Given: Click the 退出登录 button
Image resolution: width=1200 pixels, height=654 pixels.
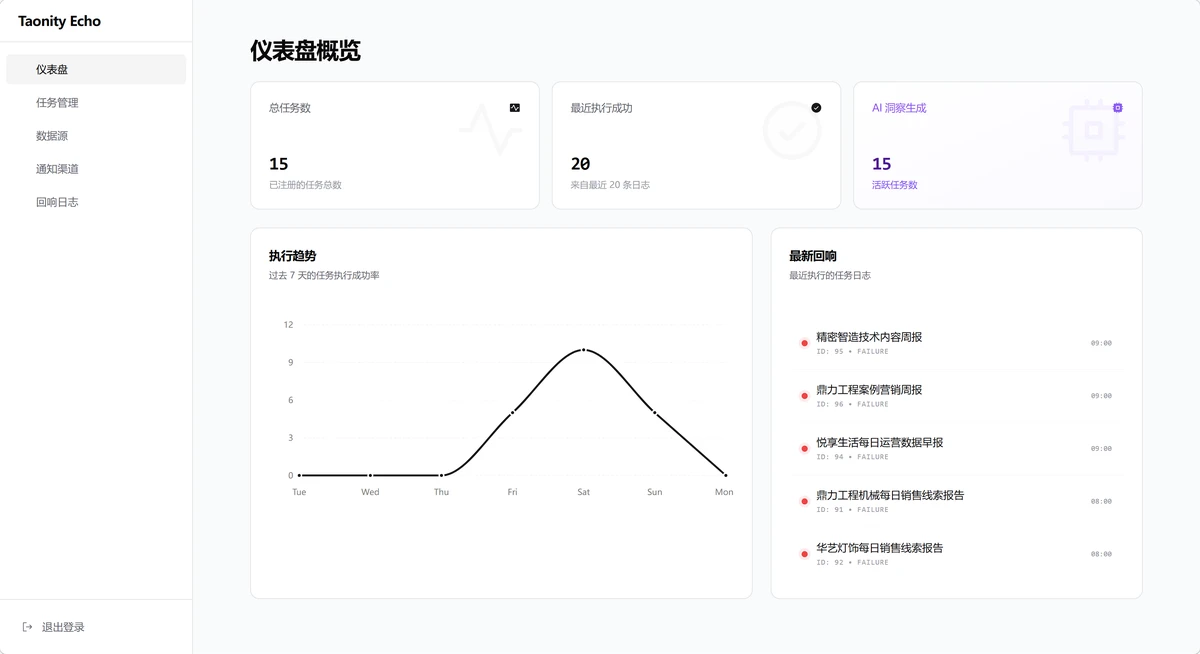Looking at the screenshot, I should [63, 627].
